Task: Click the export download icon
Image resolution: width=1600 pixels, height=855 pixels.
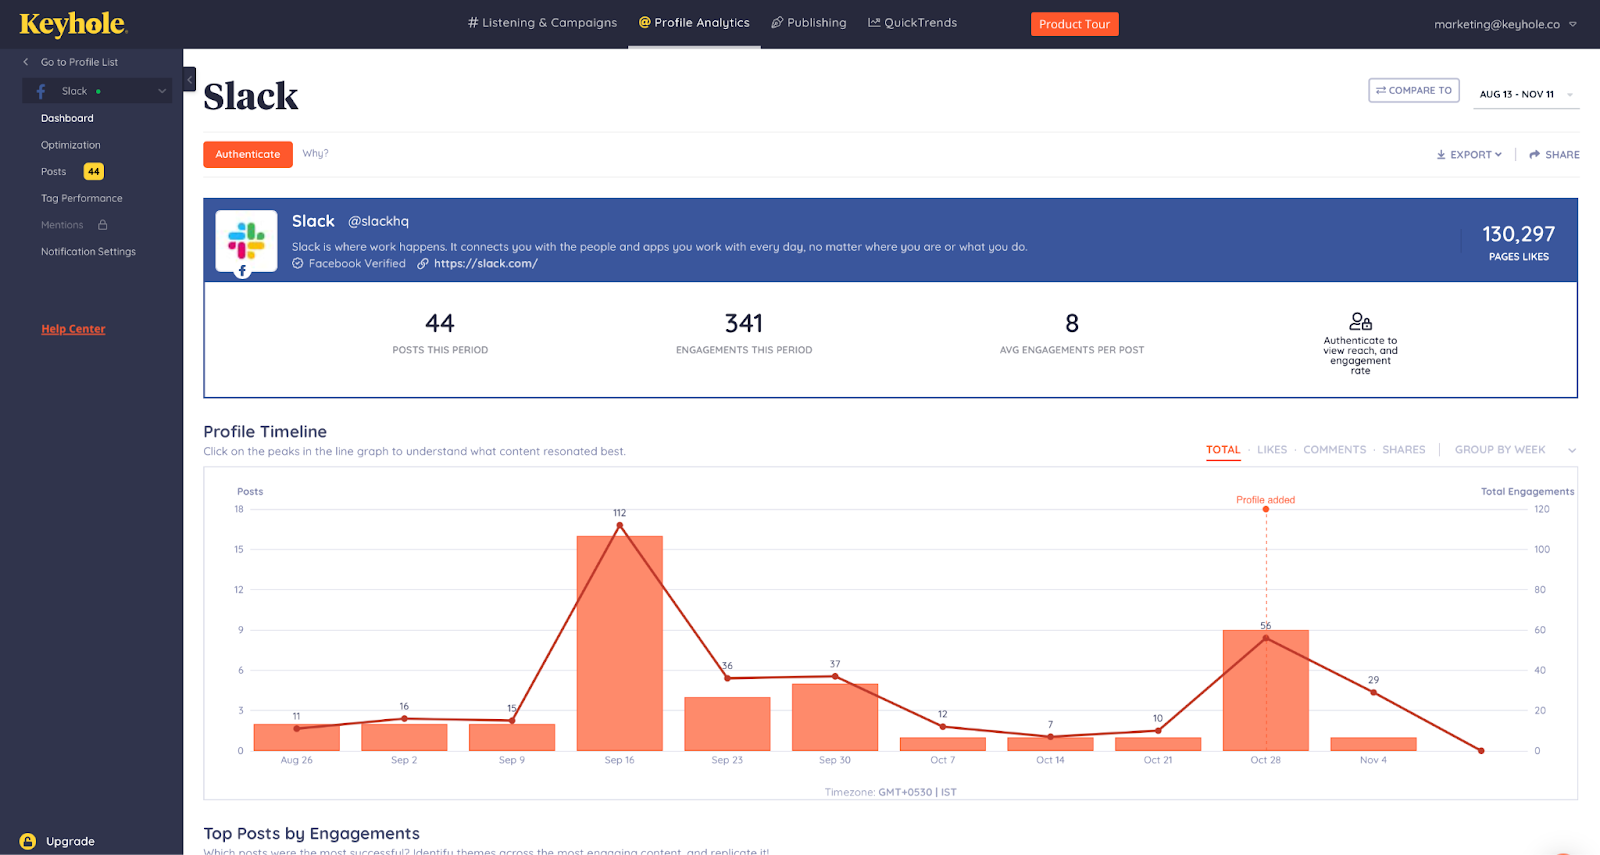Action: tap(1441, 155)
